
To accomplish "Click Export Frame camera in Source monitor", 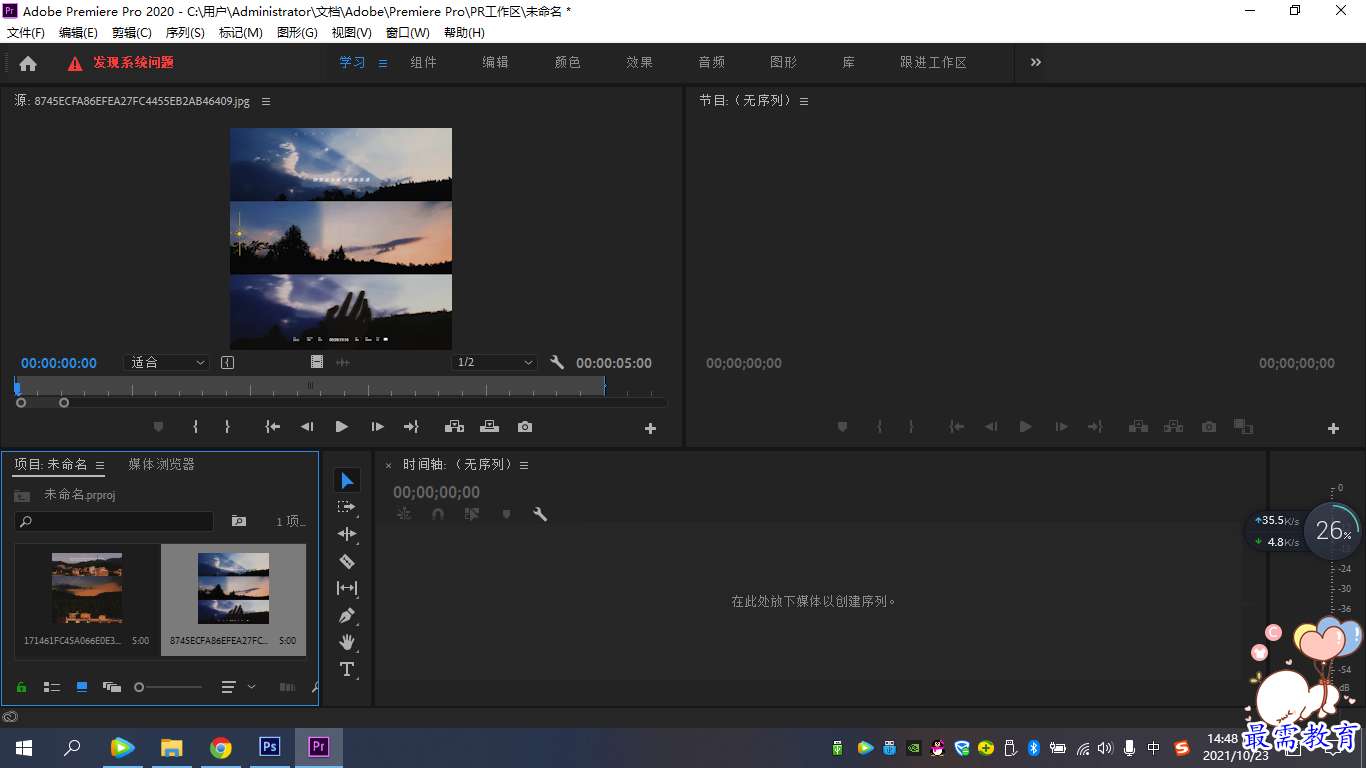I will point(525,427).
